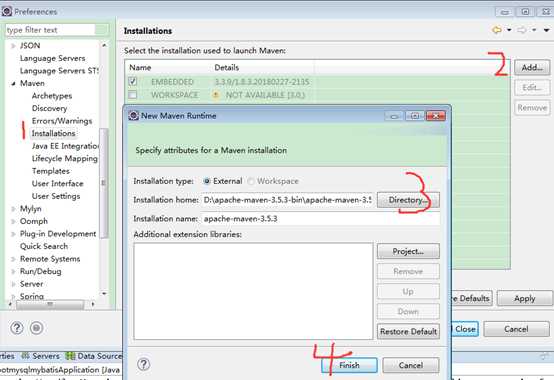Click the Close button in Preferences
554x380 pixels.
click(465, 329)
